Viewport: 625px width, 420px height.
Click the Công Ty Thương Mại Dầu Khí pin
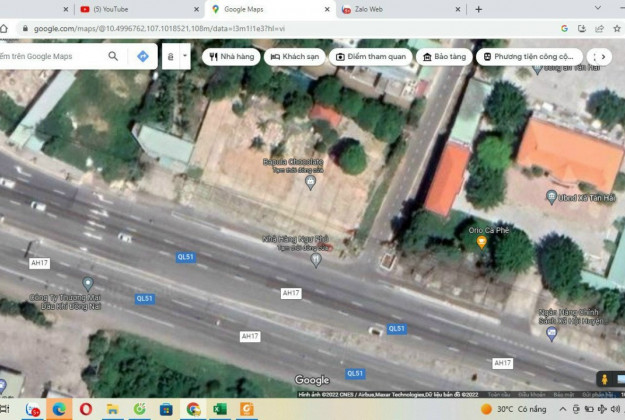[88, 284]
